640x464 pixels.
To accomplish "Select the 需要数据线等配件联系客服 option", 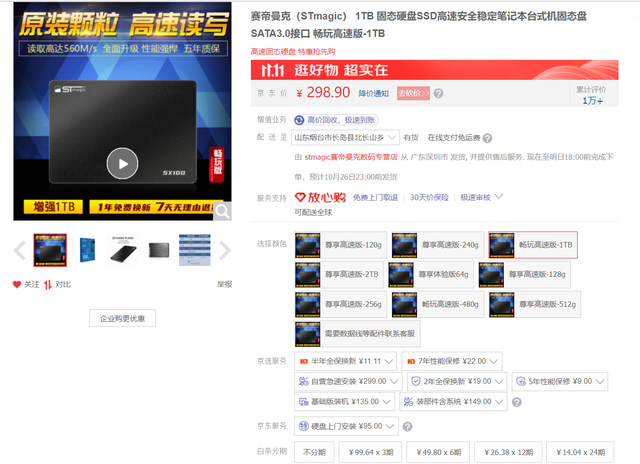I will [357, 334].
